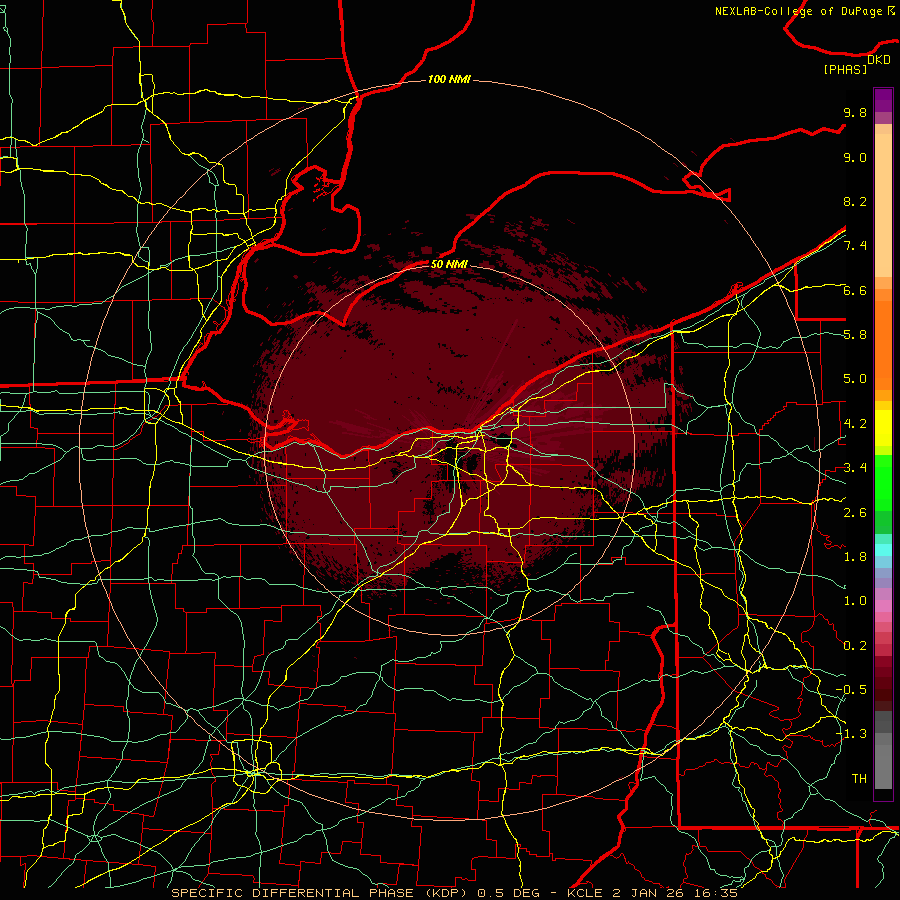Click the 1.0 color scale value
This screenshot has width=900, height=900.
pos(855,601)
